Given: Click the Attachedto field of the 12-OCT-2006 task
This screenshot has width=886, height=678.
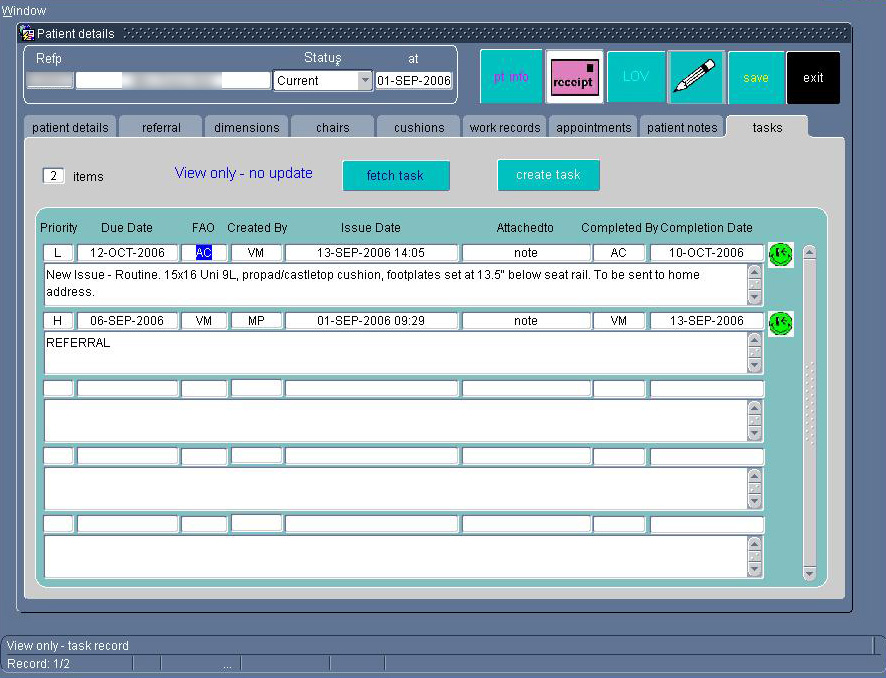Looking at the screenshot, I should [526, 253].
